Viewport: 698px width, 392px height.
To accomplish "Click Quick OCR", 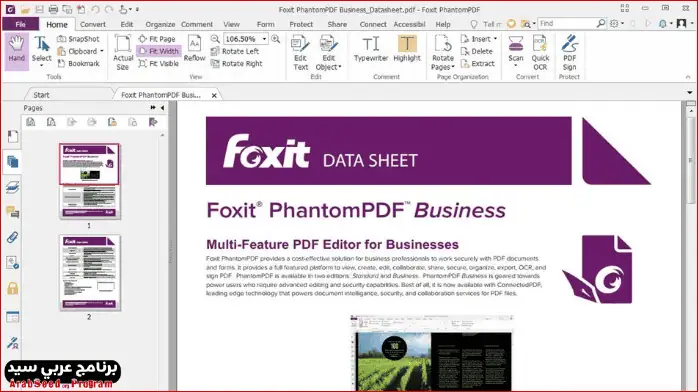I will point(540,53).
